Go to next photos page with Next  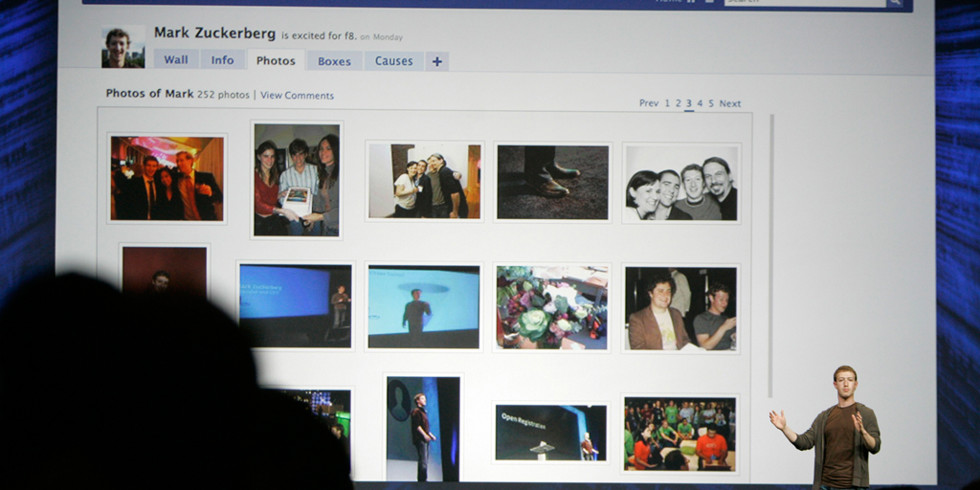click(x=730, y=103)
